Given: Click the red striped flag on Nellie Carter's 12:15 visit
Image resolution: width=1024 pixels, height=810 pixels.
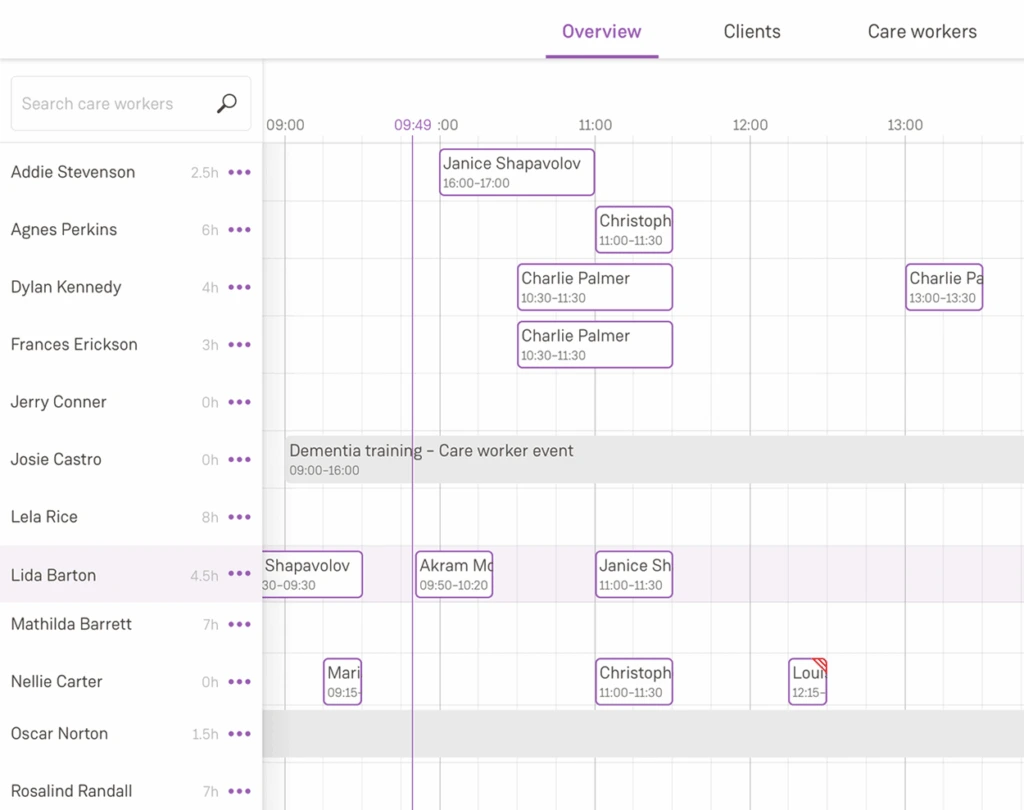Looking at the screenshot, I should (820, 664).
